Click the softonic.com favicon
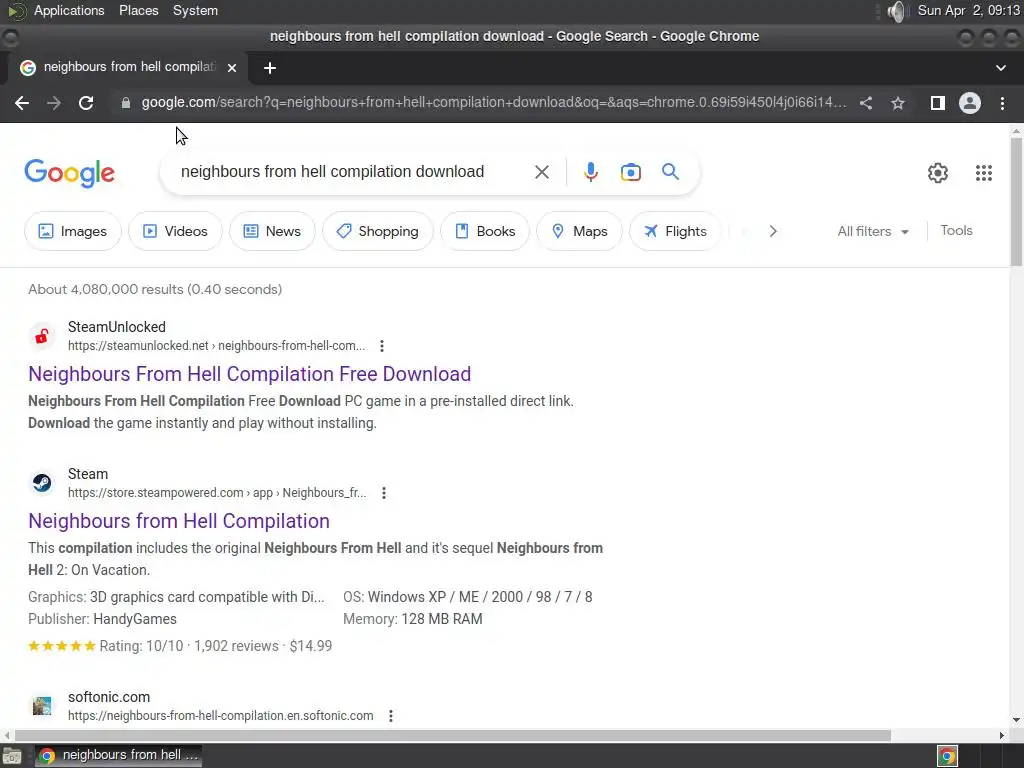 [42, 706]
